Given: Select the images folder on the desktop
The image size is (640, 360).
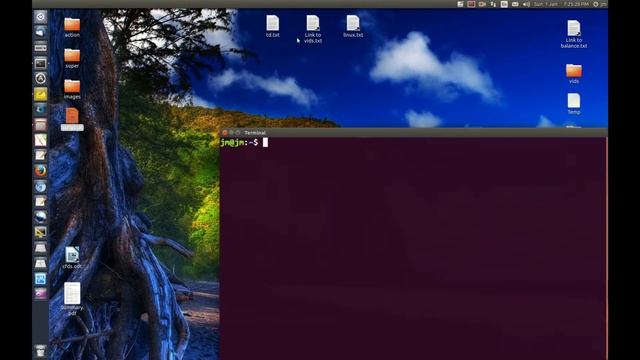Looking at the screenshot, I should click(x=72, y=89).
